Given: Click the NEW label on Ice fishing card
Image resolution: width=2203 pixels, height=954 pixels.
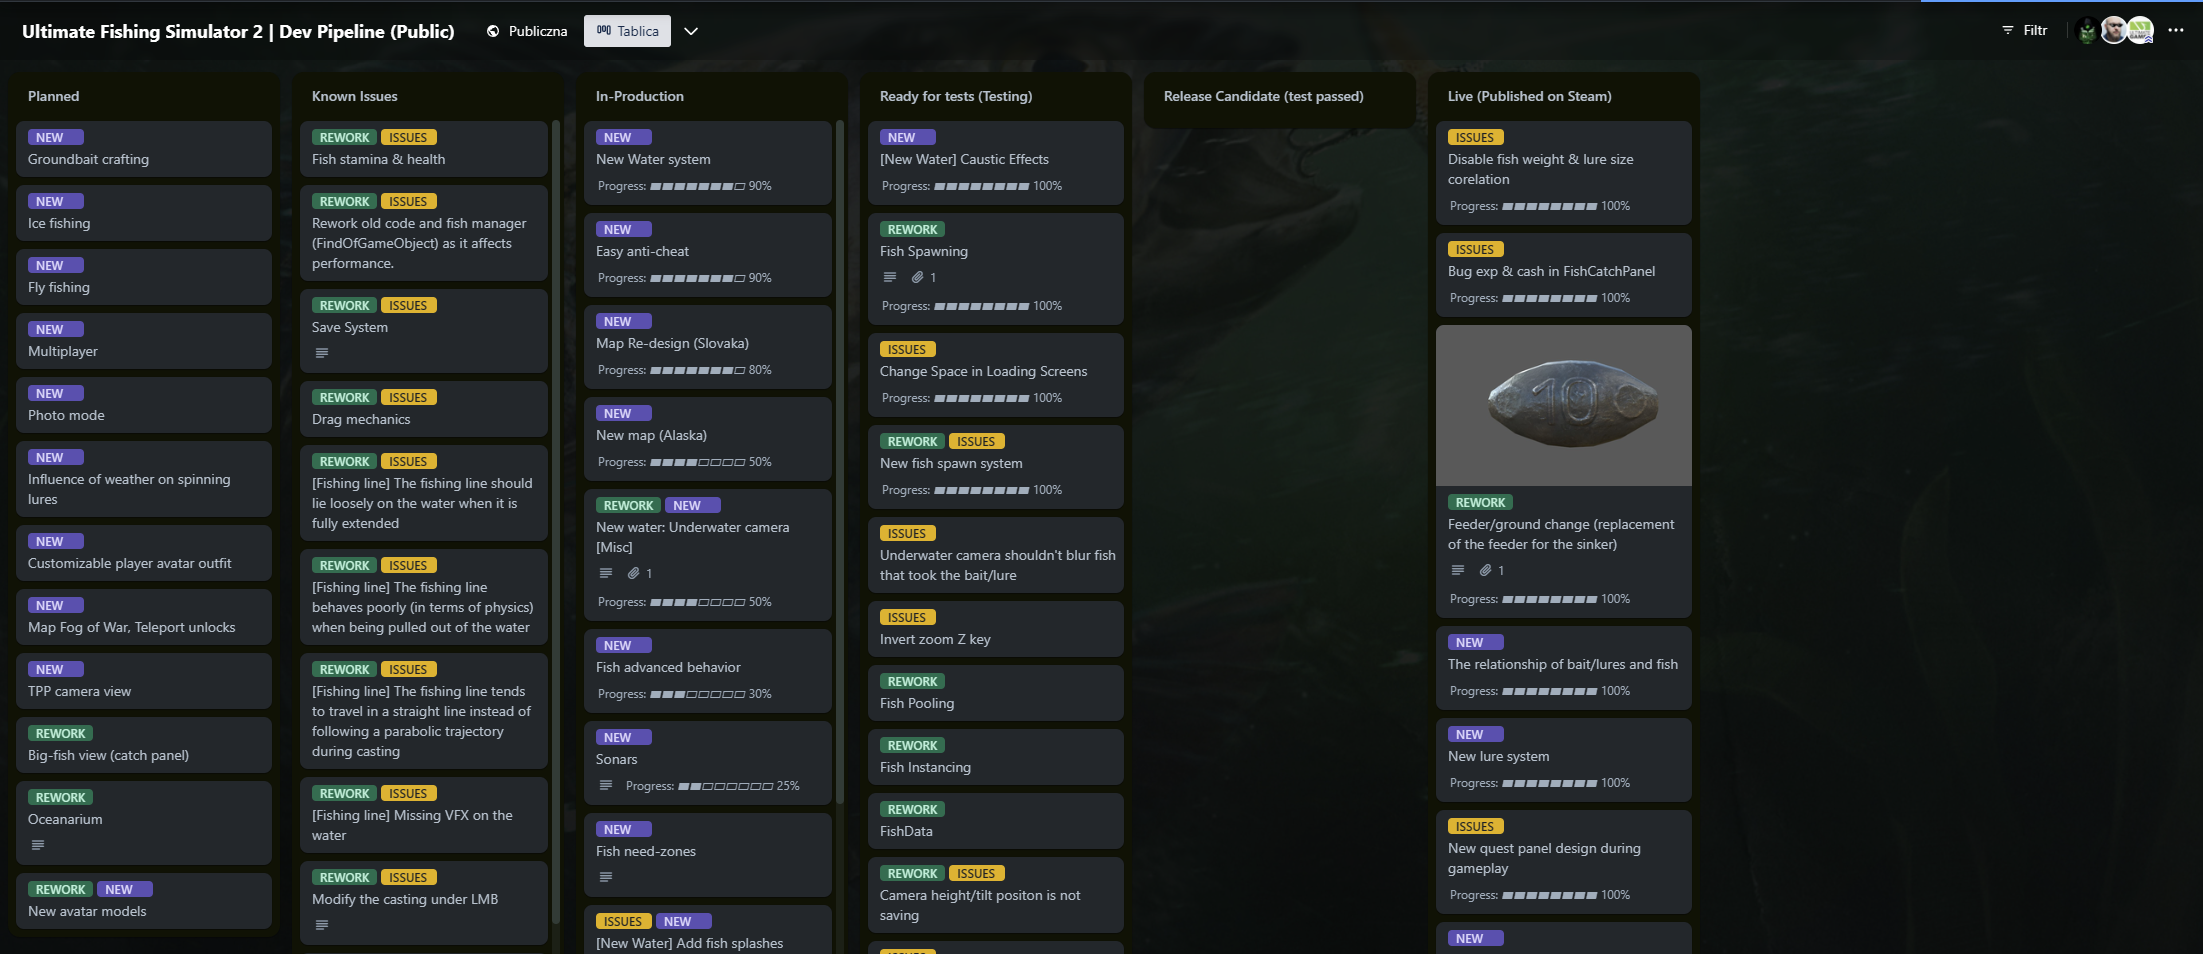Looking at the screenshot, I should 50,201.
